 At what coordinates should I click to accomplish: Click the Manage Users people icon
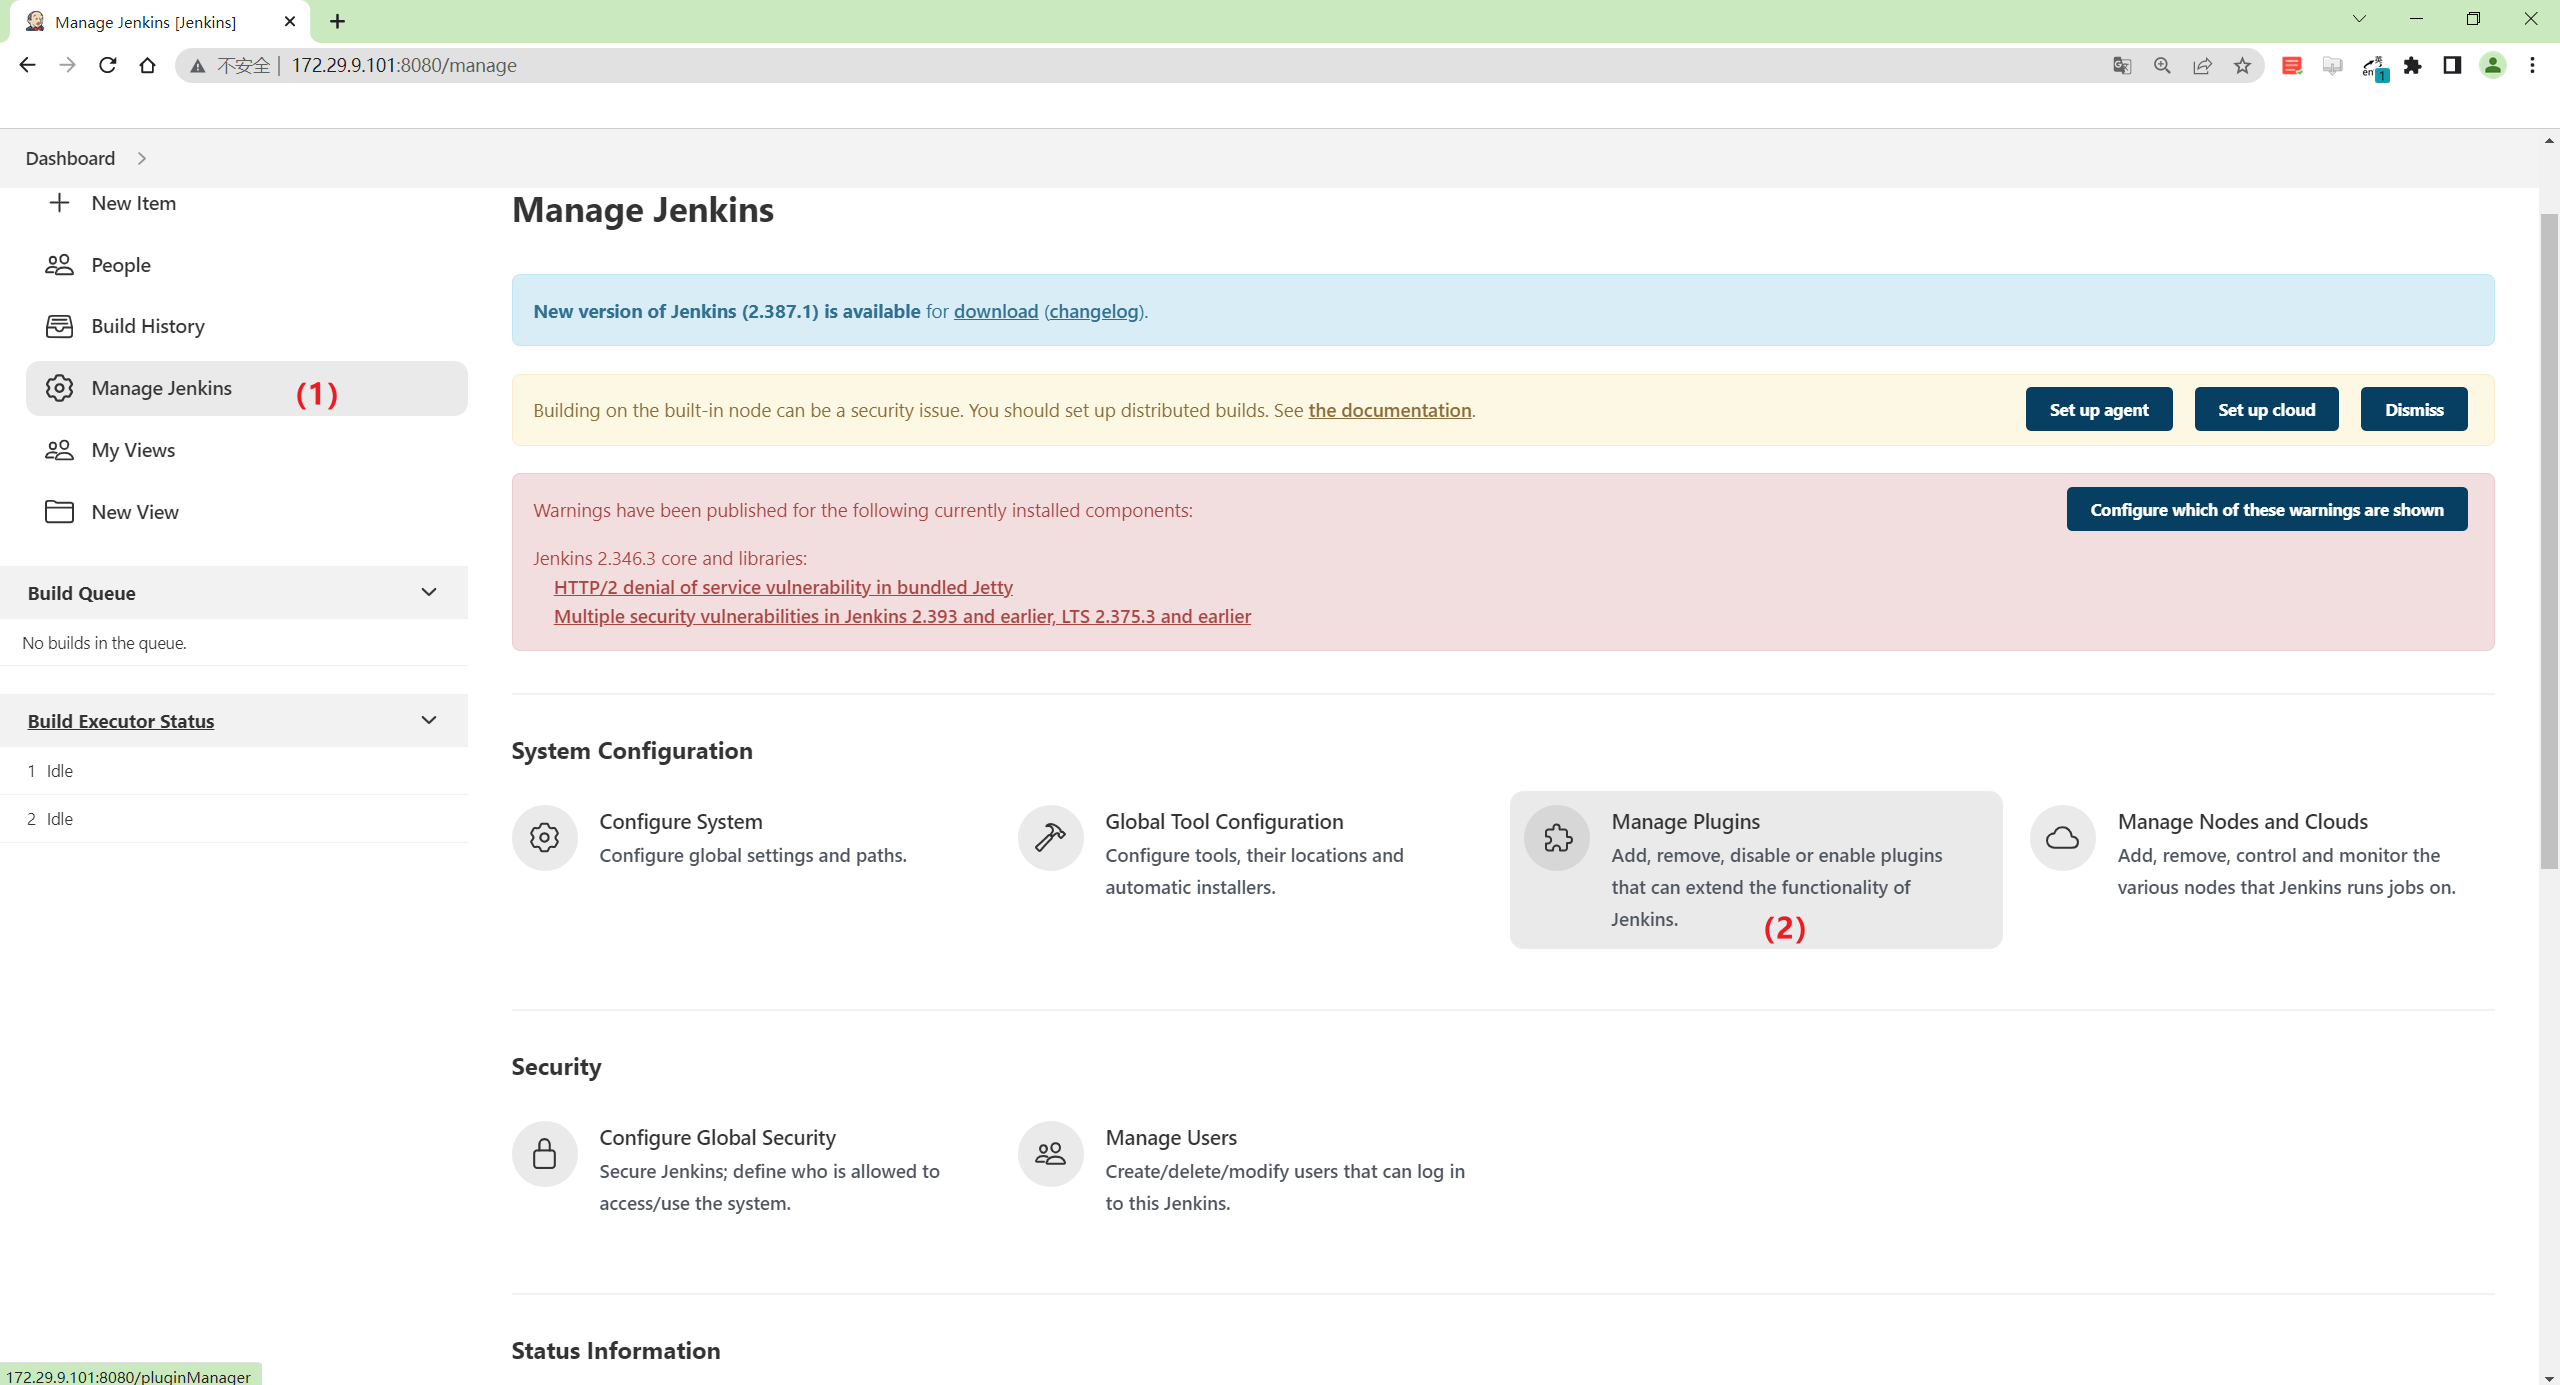[1051, 1154]
